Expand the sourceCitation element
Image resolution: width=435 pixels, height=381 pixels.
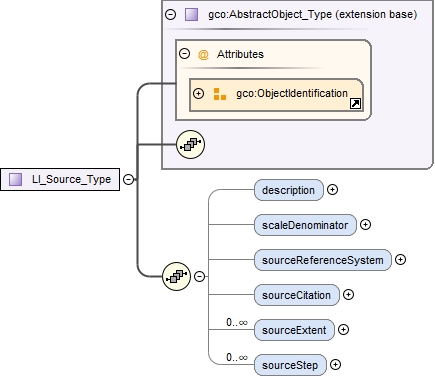coord(348,295)
